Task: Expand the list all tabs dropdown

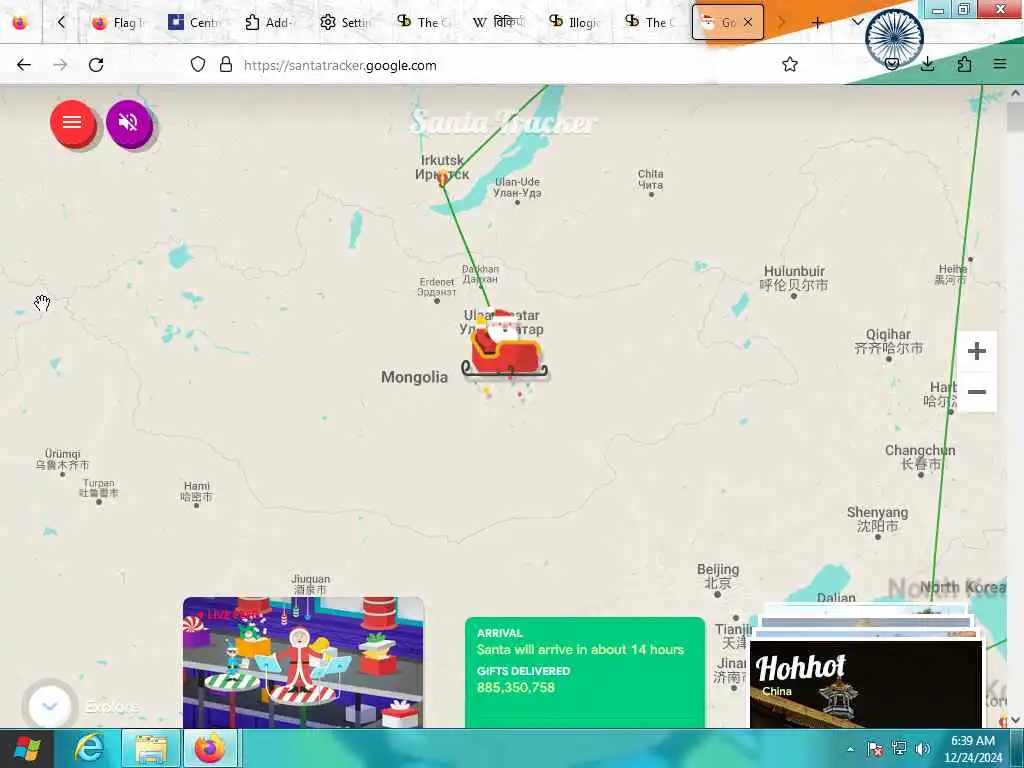Action: tap(858, 22)
